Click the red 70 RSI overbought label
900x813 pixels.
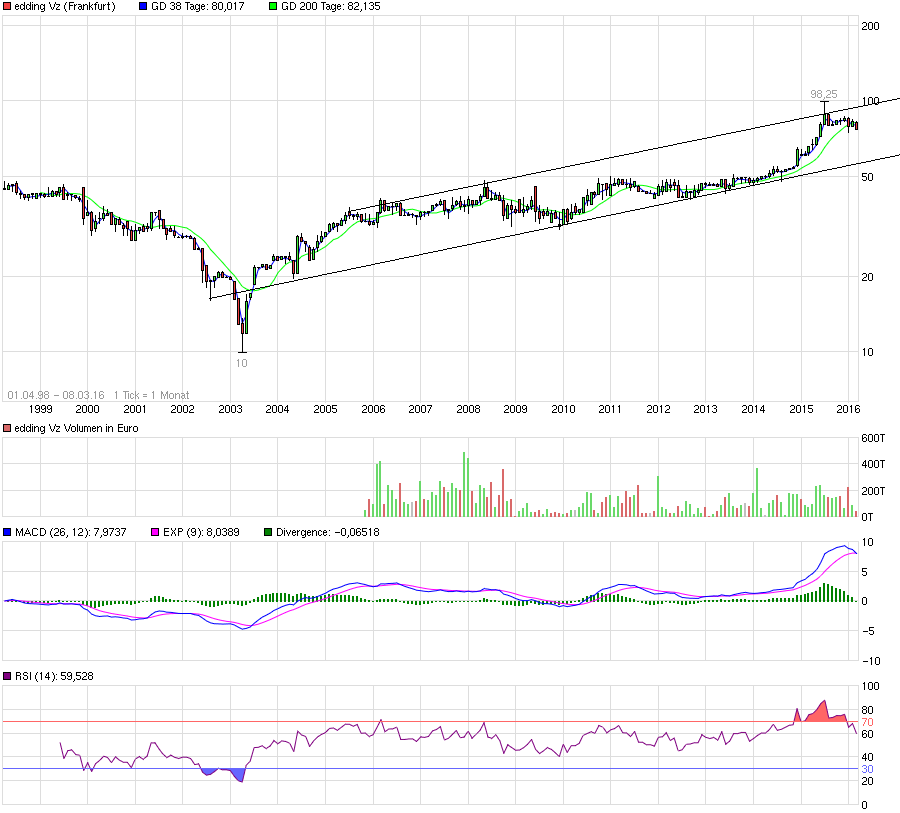[x=867, y=722]
